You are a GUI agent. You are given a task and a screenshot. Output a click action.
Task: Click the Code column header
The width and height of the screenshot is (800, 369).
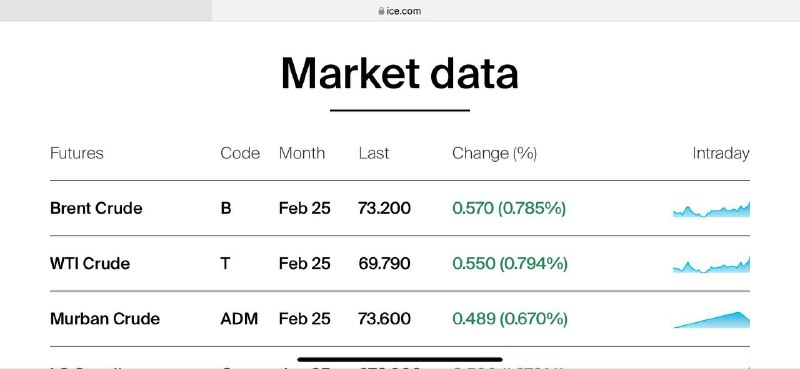pyautogui.click(x=240, y=153)
